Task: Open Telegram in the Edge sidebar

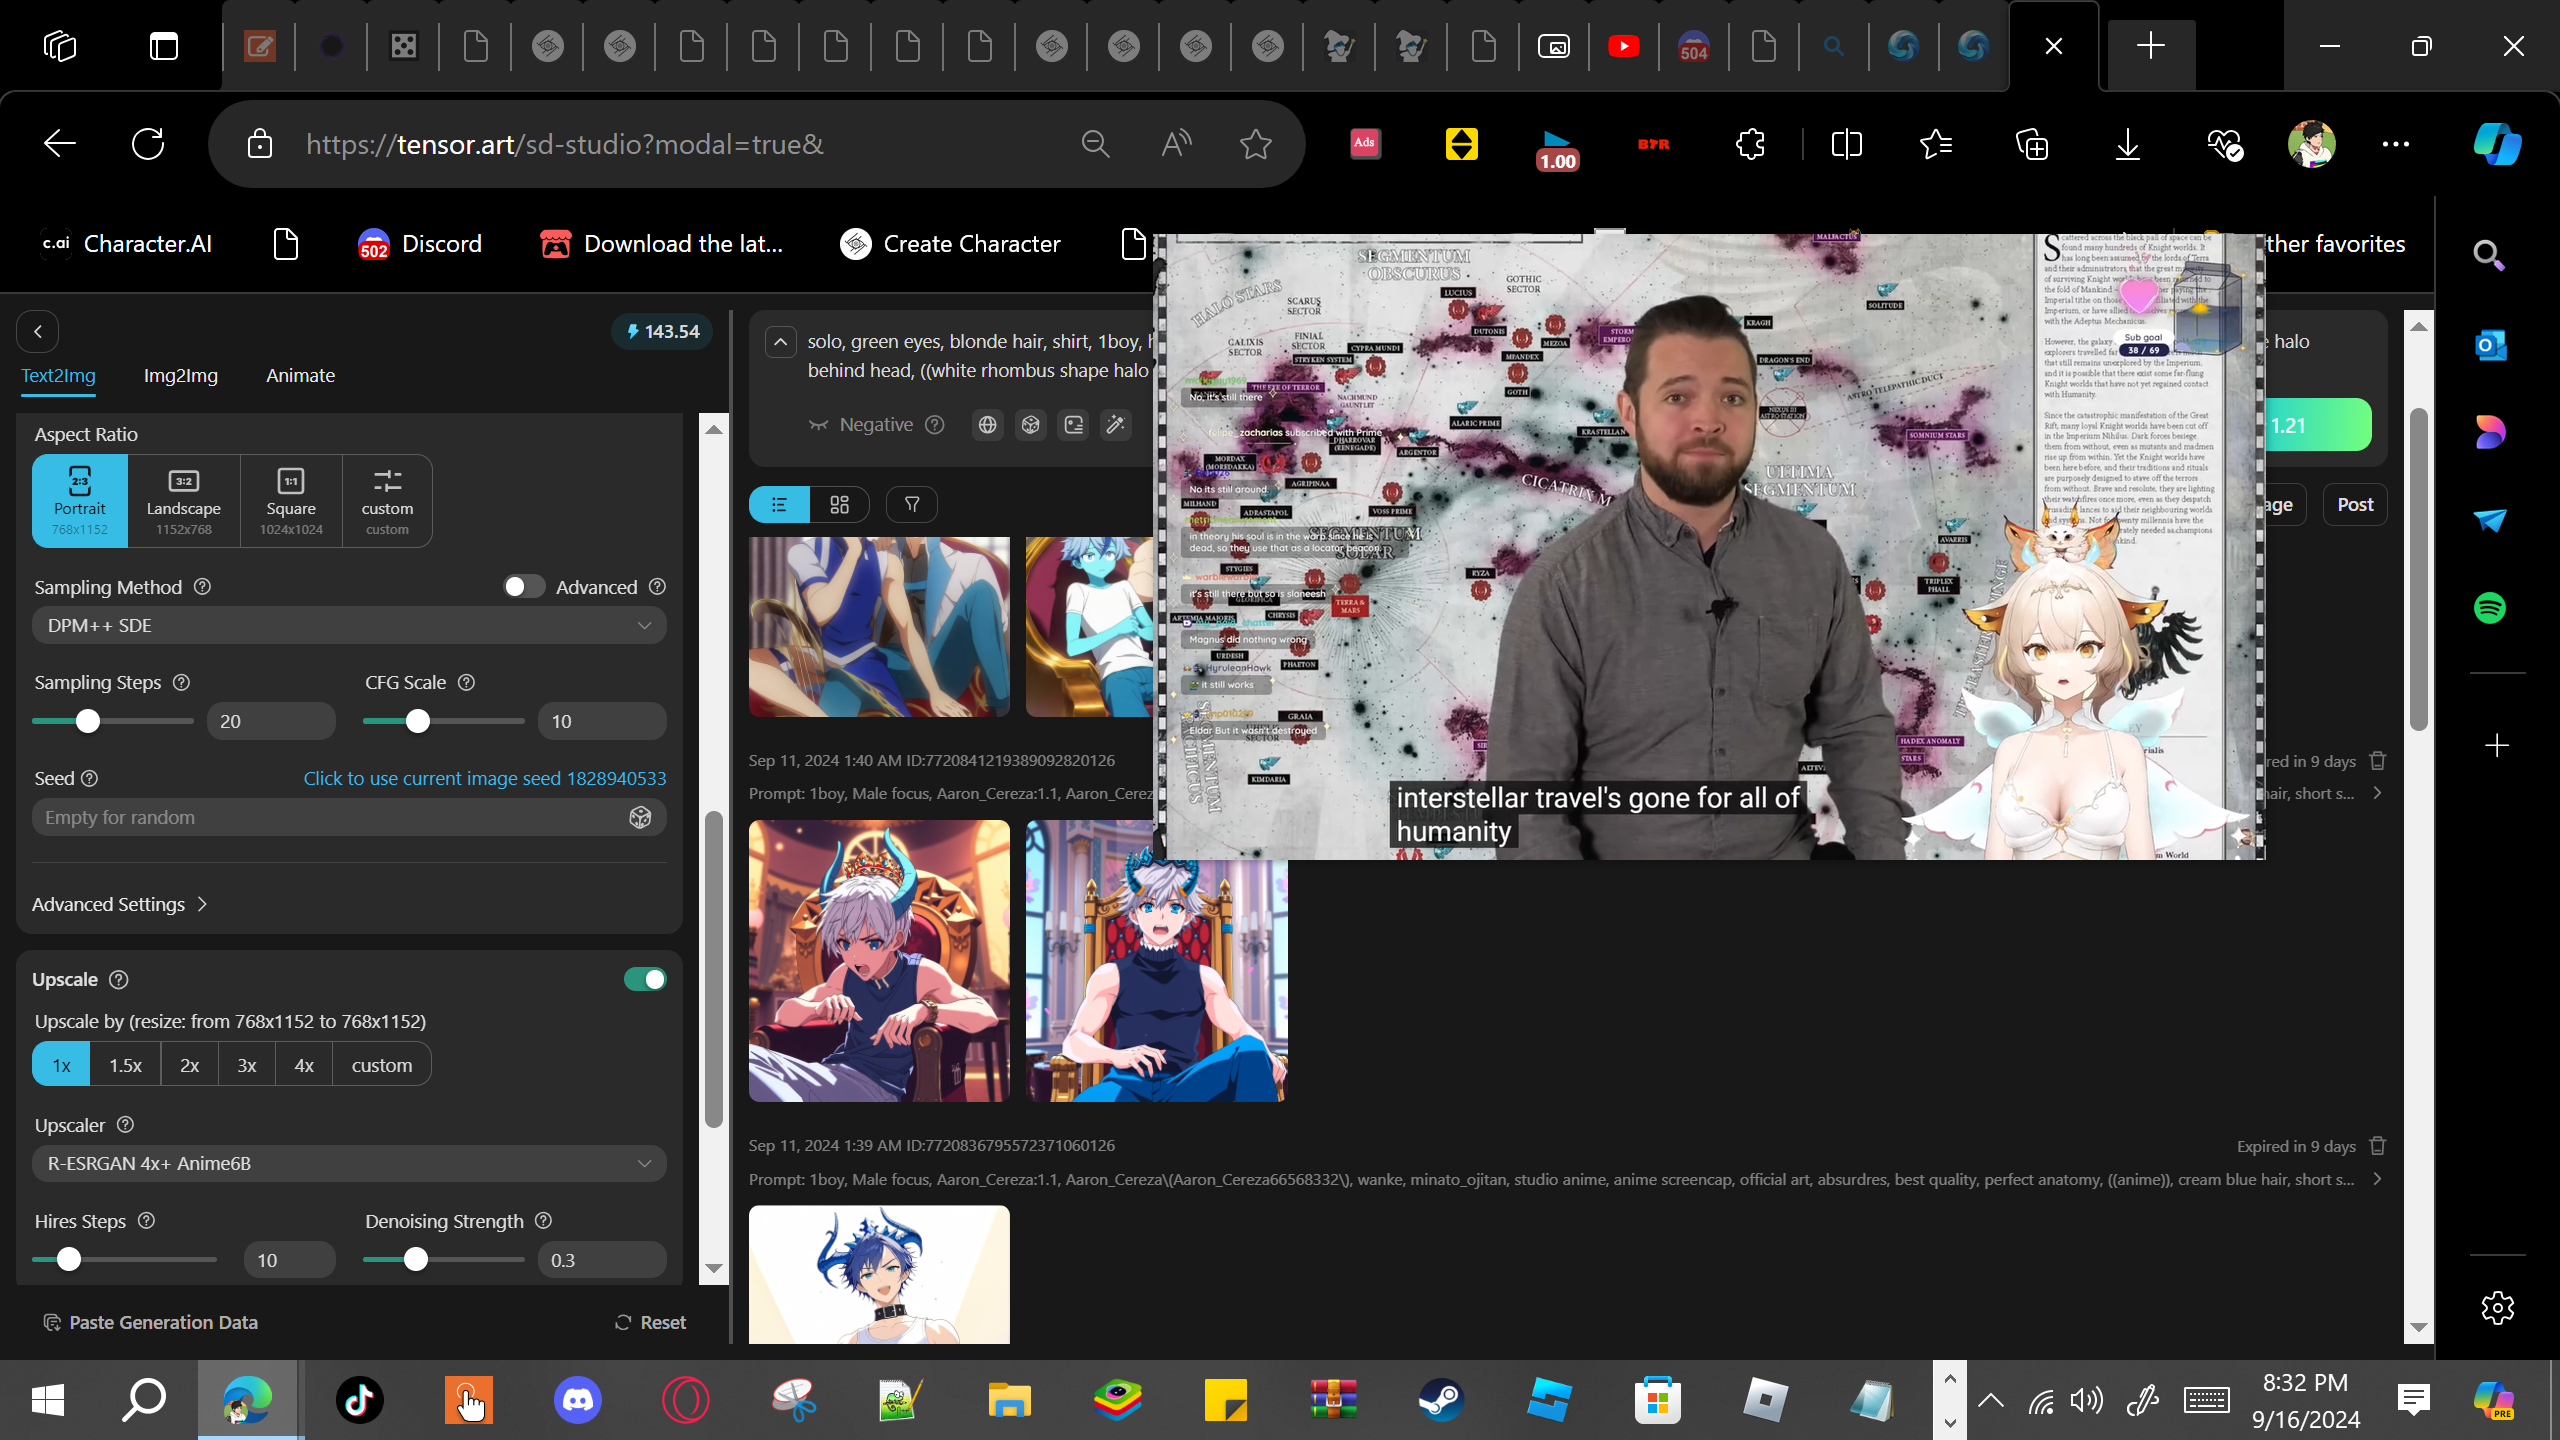Action: pos(2490,520)
